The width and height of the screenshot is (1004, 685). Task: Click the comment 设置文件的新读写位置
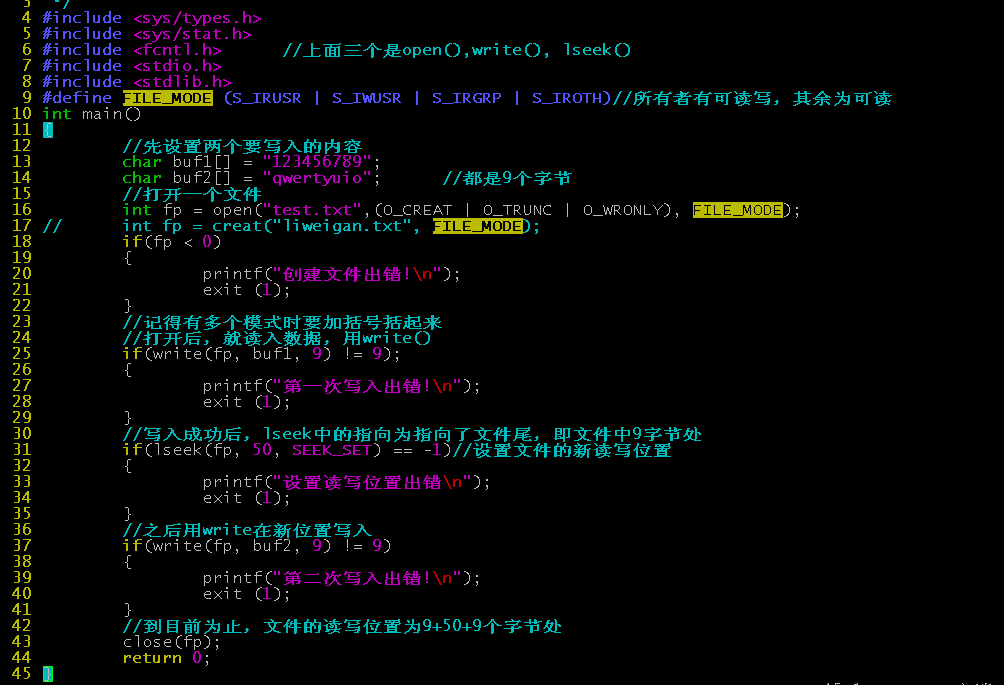pyautogui.click(x=562, y=450)
